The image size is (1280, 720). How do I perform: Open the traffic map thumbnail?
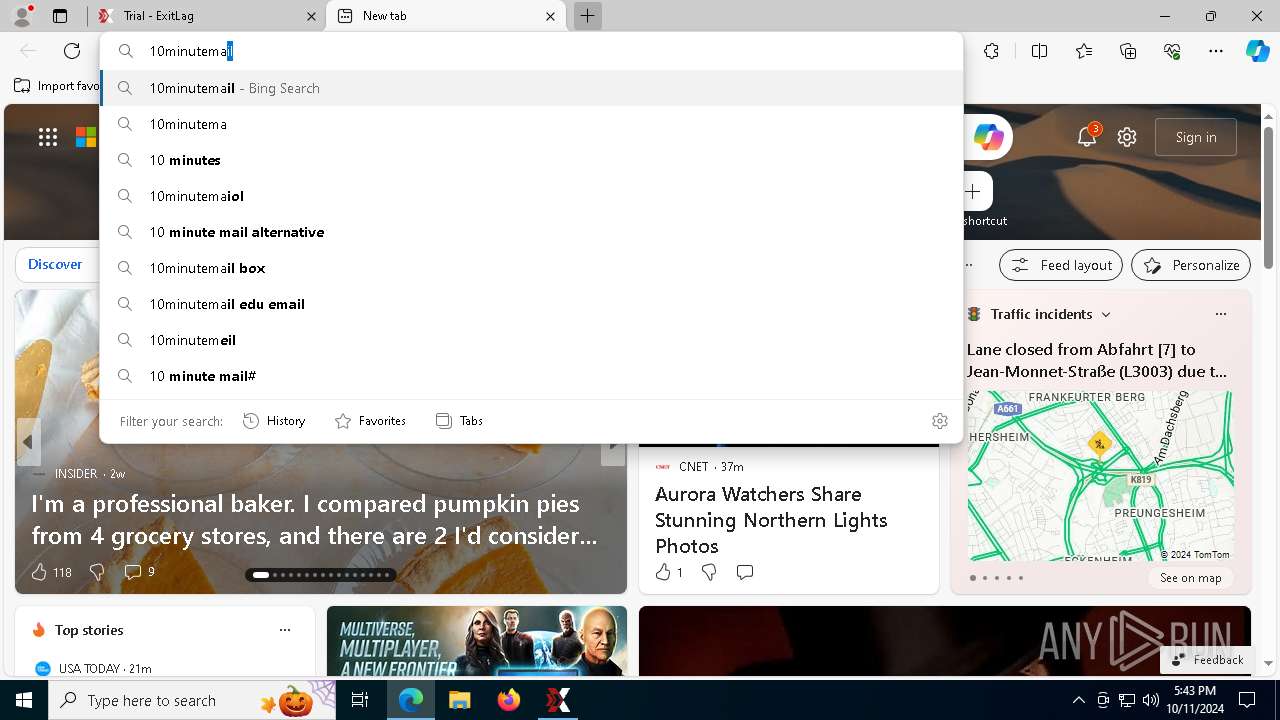click(x=1100, y=475)
